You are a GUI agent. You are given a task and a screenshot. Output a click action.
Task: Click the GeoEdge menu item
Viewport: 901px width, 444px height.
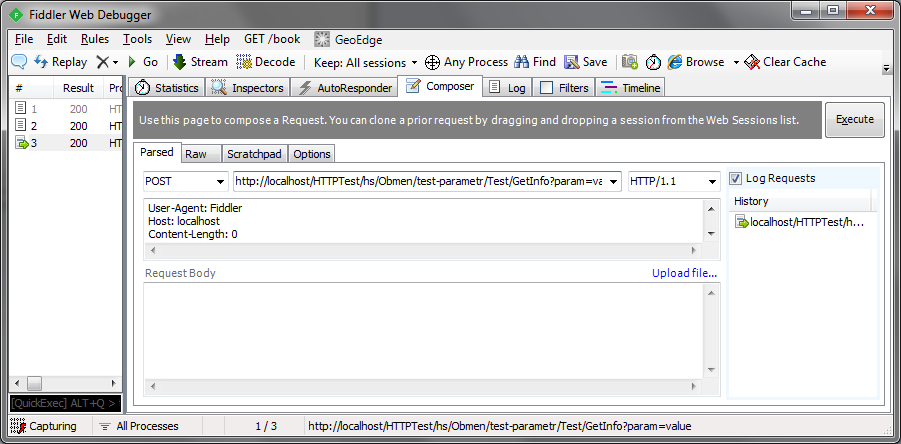(x=348, y=39)
